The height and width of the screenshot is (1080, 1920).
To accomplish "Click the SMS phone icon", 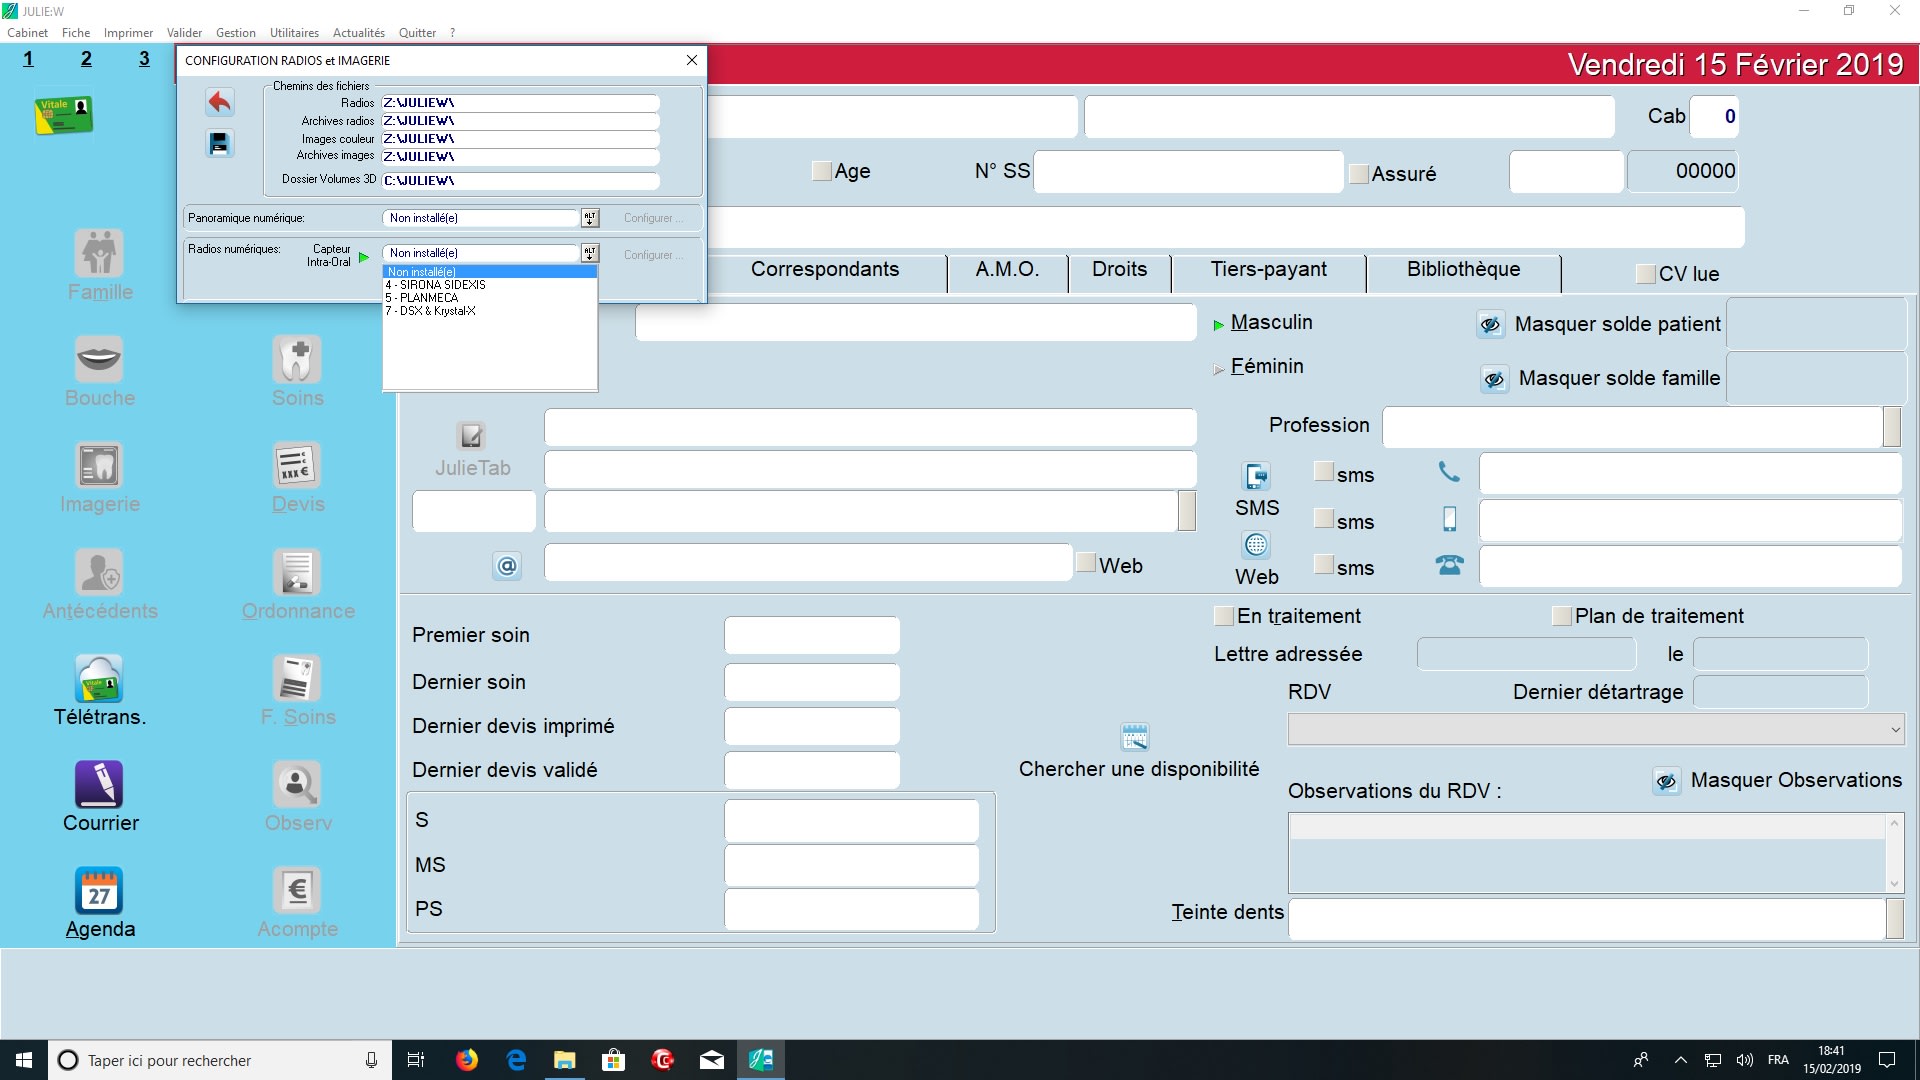I will point(1256,476).
